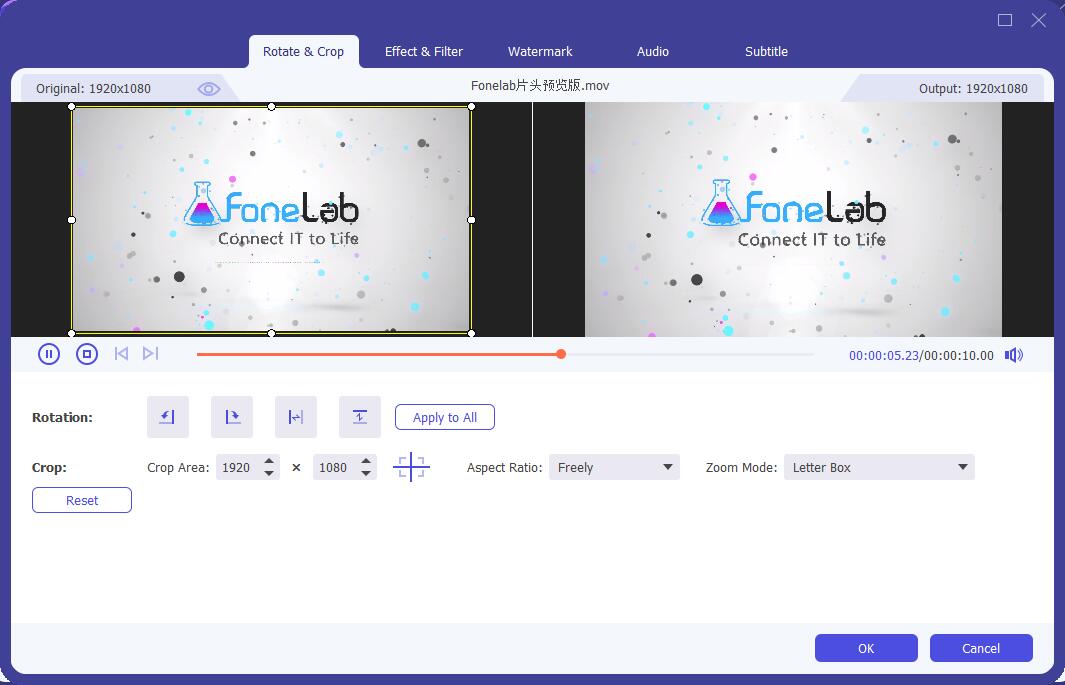
Task: Select the right-middle crop handle
Action: click(x=471, y=220)
